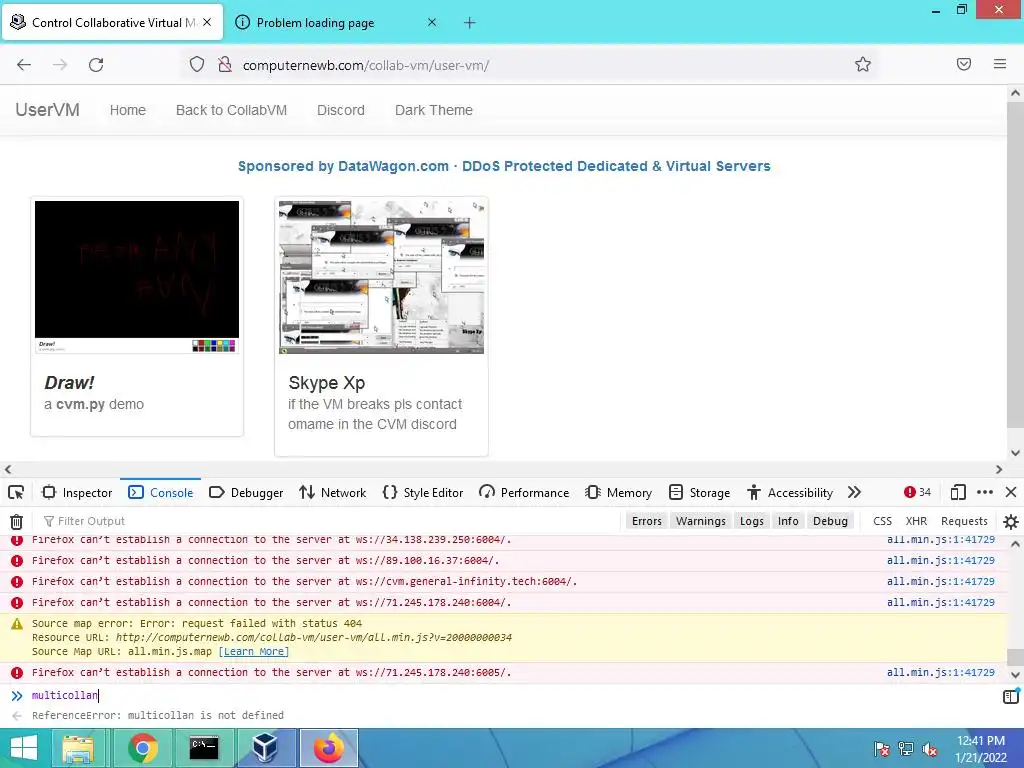Open the Discord navbar link
Viewport: 1024px width, 768px height.
pos(341,110)
